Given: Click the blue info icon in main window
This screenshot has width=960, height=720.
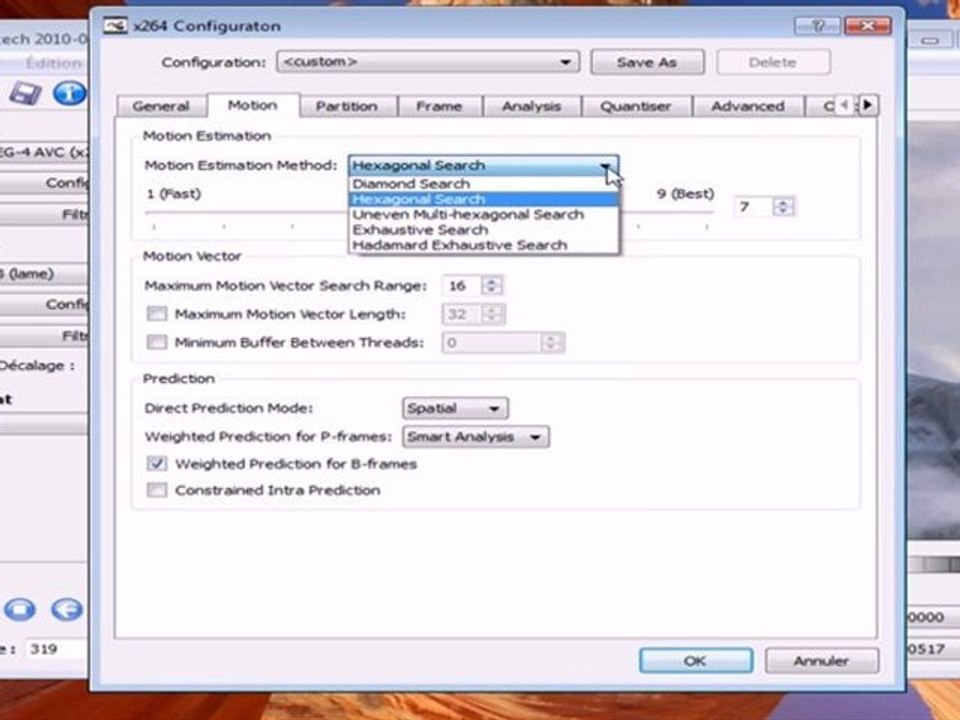Looking at the screenshot, I should (70, 93).
